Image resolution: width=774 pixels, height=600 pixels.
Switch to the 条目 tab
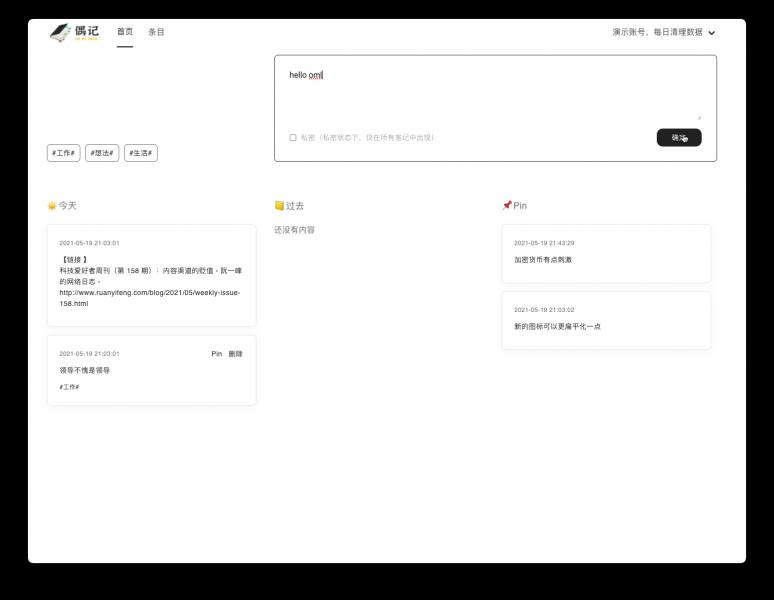[x=156, y=32]
